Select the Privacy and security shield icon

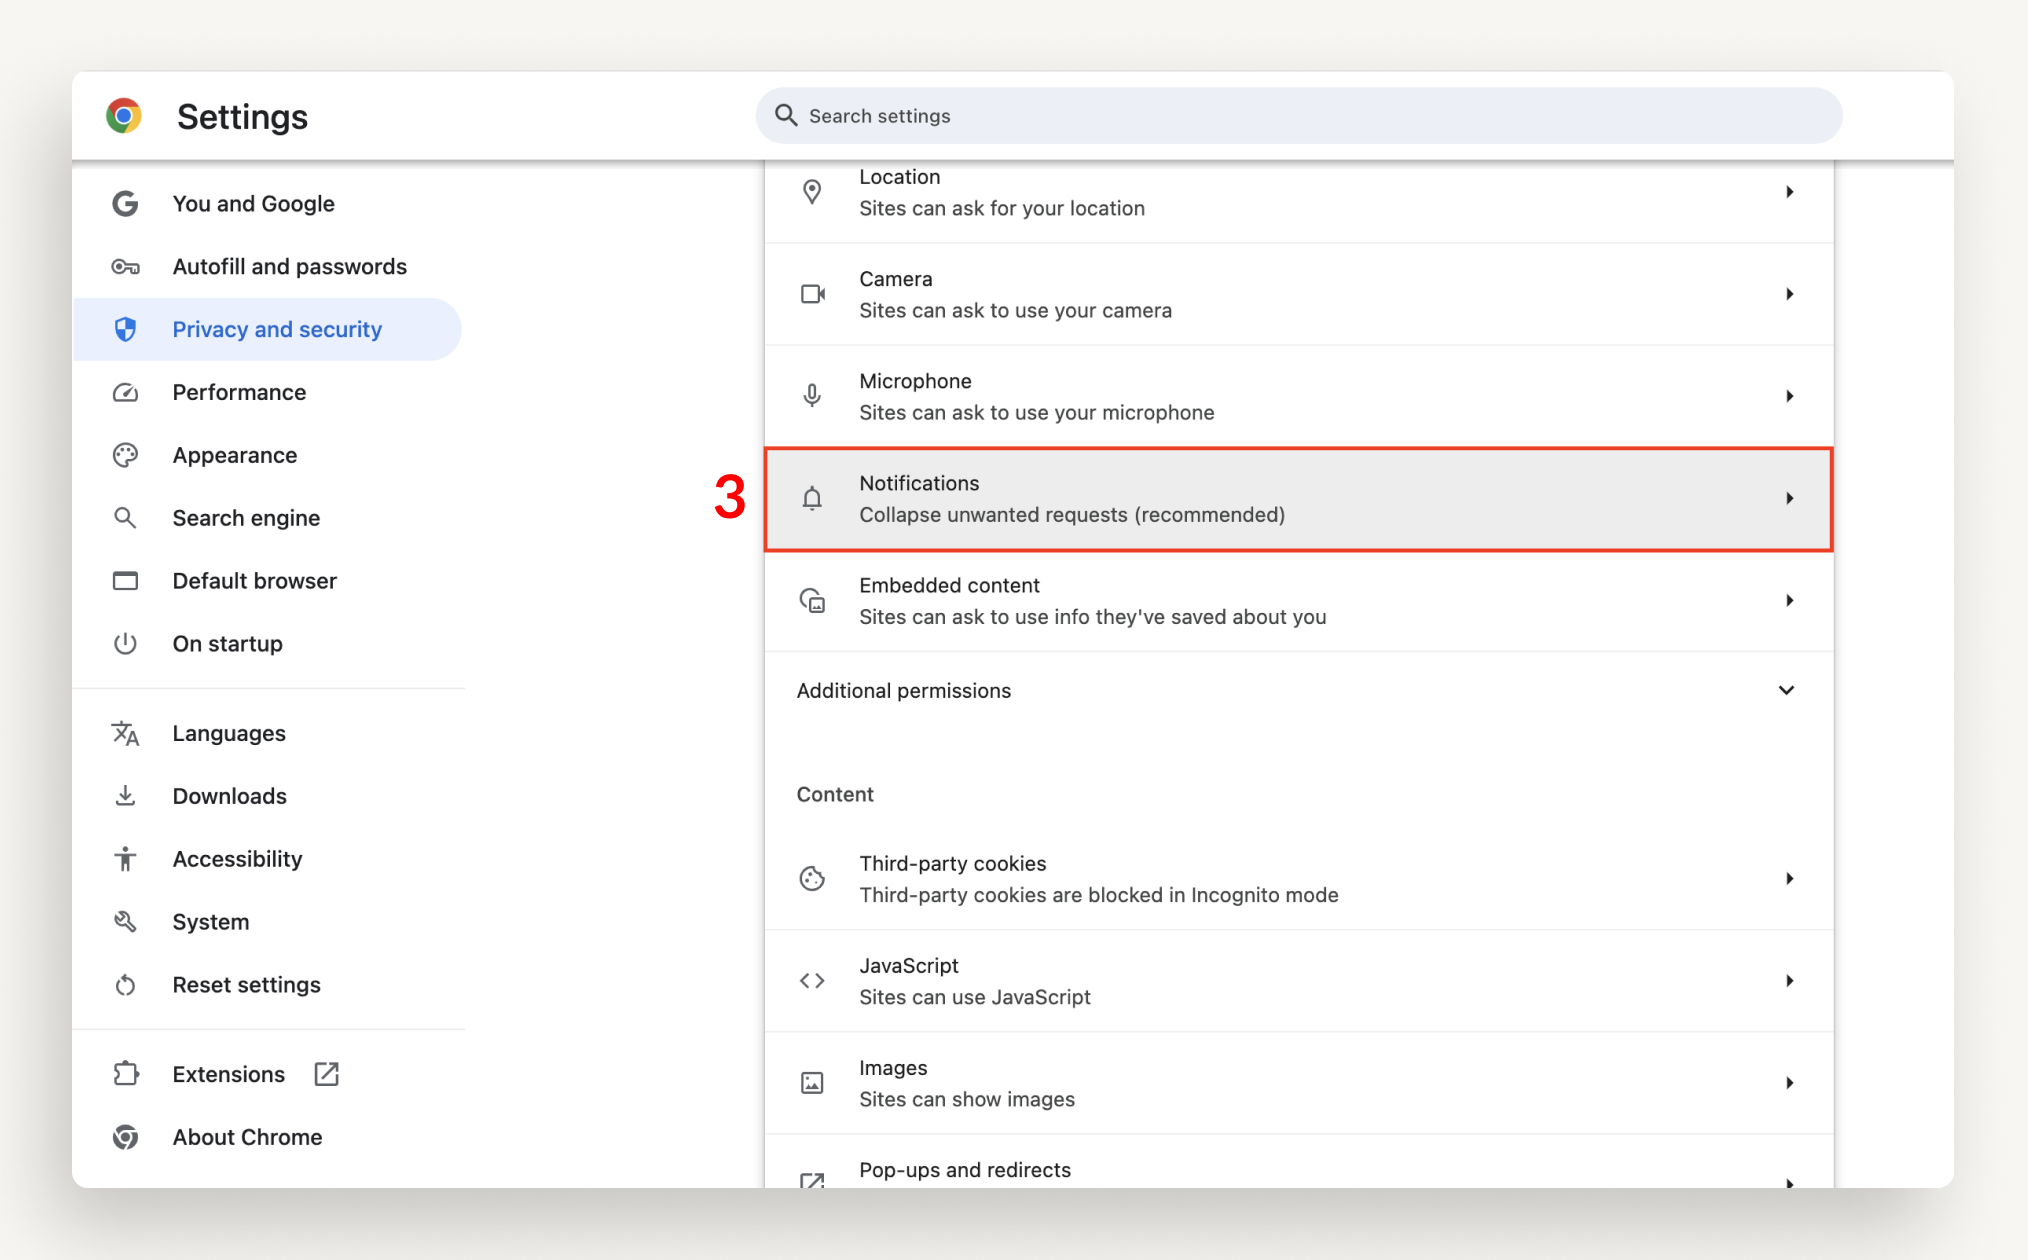pyautogui.click(x=125, y=329)
